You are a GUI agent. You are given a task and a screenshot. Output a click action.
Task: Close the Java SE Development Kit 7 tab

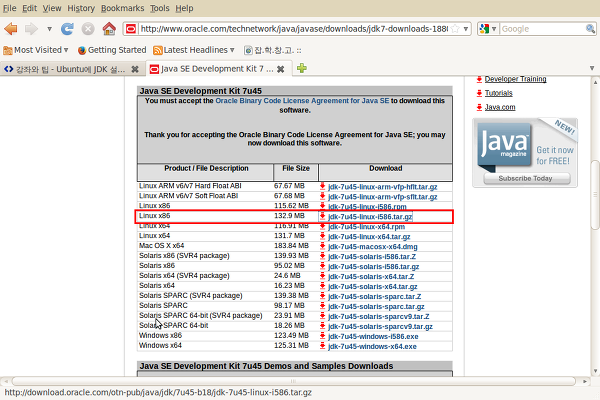tap(280, 69)
